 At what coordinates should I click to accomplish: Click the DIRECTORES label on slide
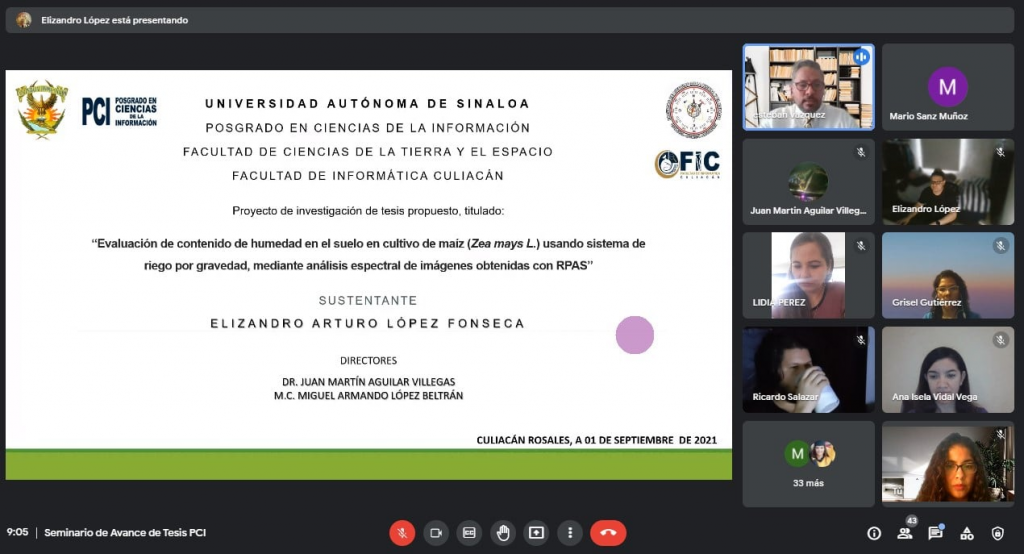coord(368,361)
